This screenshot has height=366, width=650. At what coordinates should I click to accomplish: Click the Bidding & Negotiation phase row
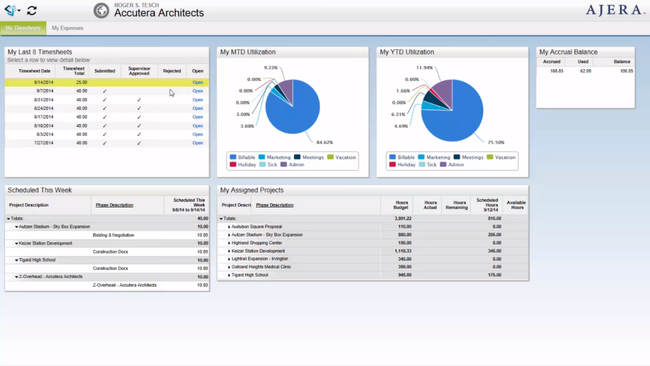point(107,235)
